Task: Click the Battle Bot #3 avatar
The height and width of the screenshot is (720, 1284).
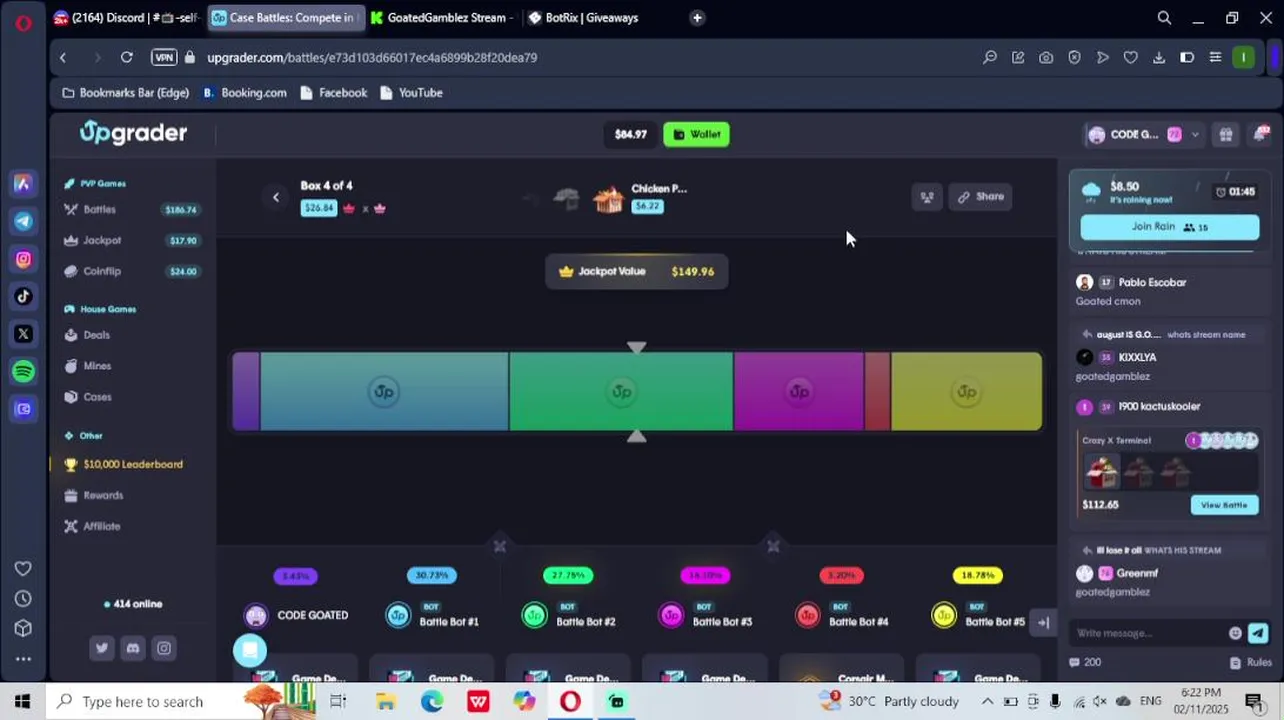Action: pos(671,616)
